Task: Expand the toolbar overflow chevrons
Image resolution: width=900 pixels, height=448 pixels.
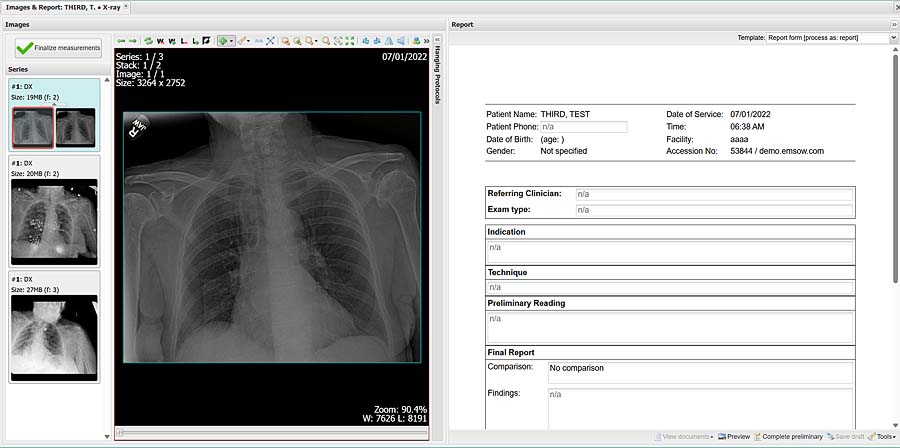Action: [426, 41]
